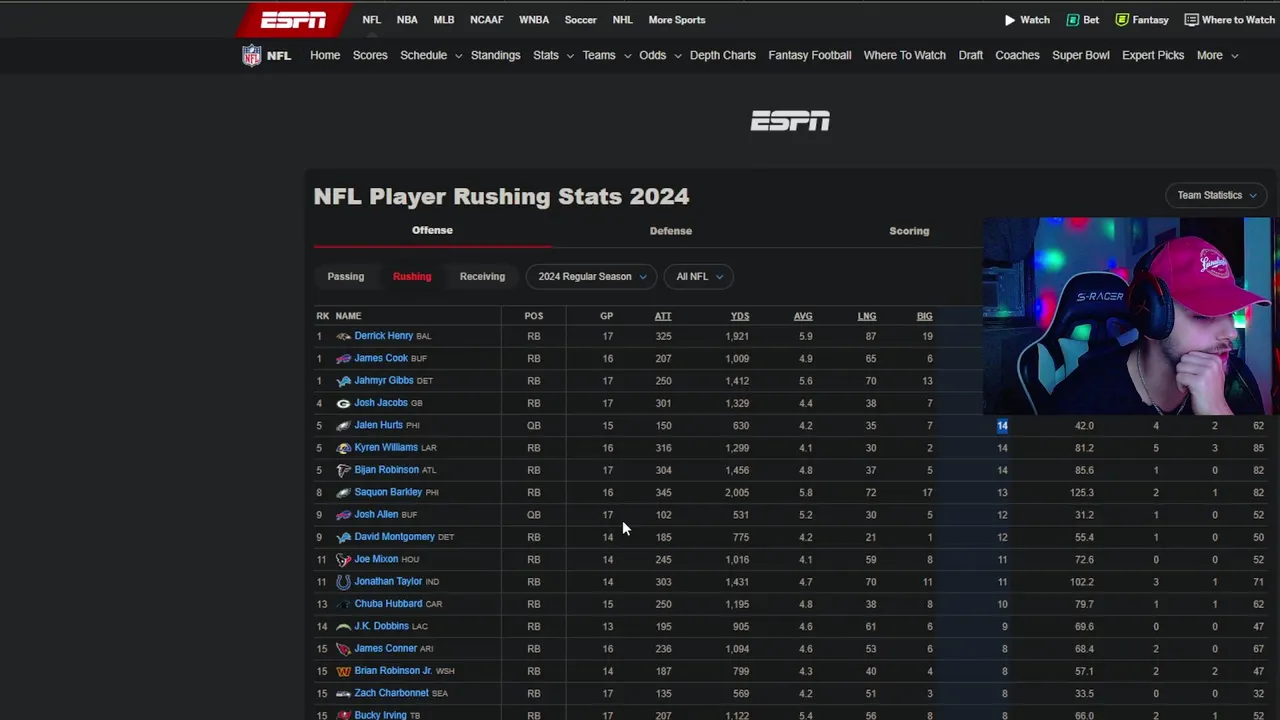Expand the Schedule menu chevron

pos(458,56)
